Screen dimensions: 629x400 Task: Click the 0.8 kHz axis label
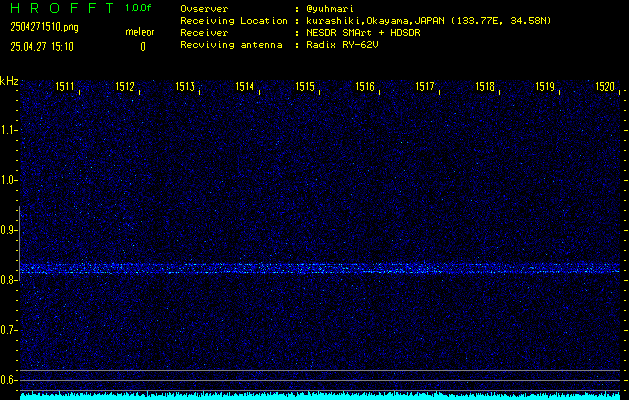8,280
